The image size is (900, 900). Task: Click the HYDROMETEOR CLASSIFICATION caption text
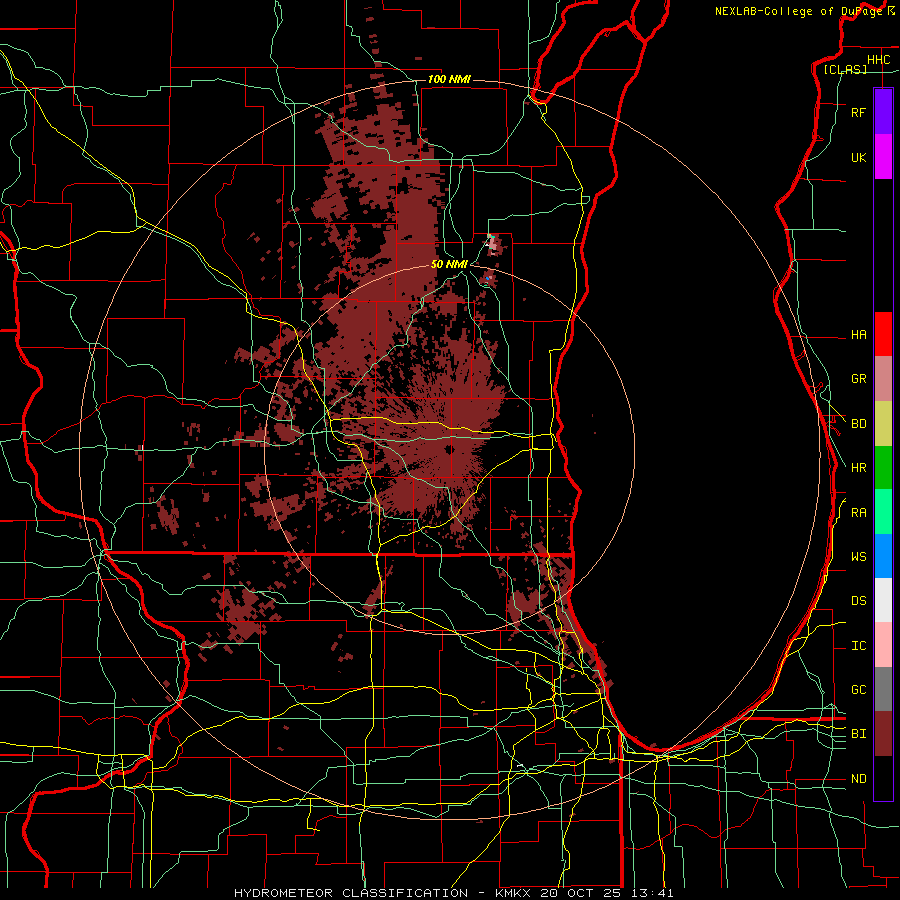[x=351, y=893]
